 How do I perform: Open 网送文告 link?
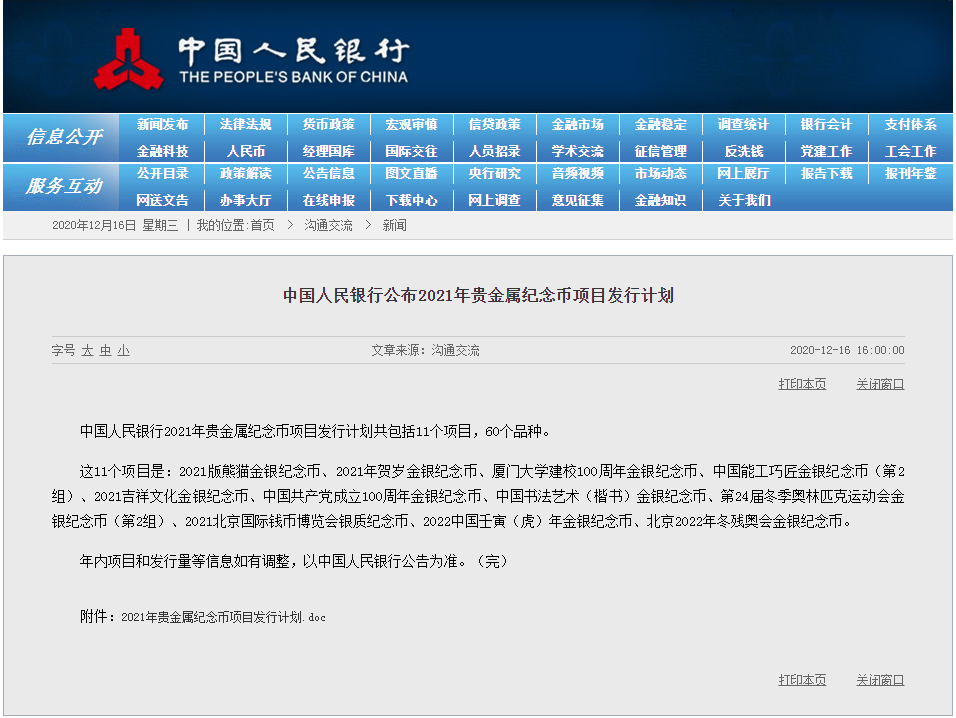click(162, 201)
